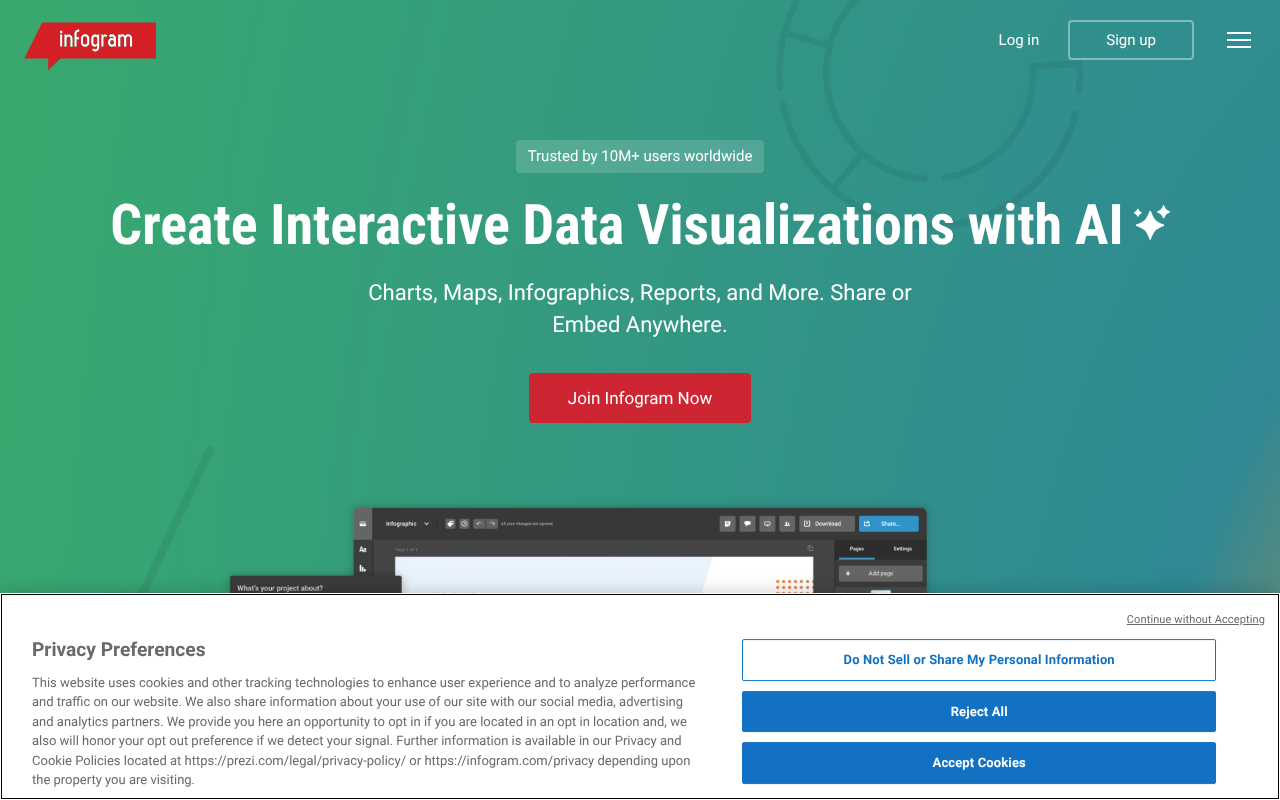
Task: Accept Cookies in the privacy banner
Action: coord(978,762)
